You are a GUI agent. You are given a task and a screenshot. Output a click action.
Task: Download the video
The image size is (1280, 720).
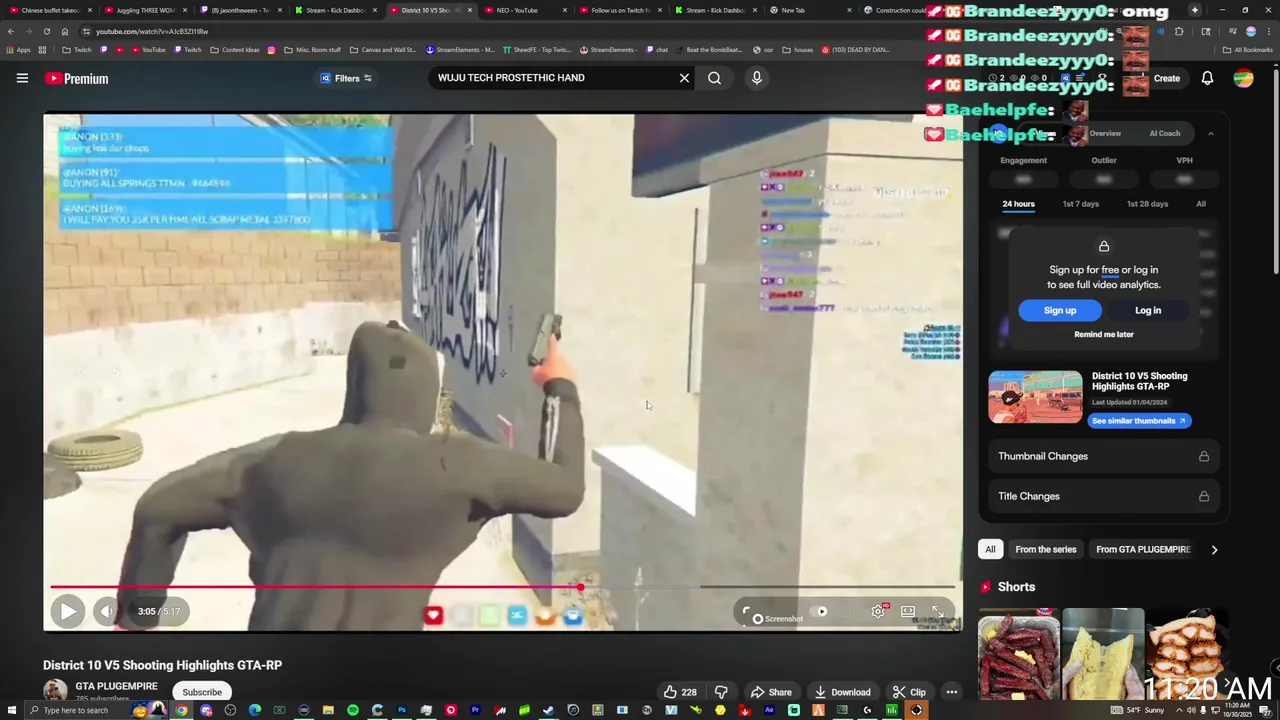(x=842, y=692)
